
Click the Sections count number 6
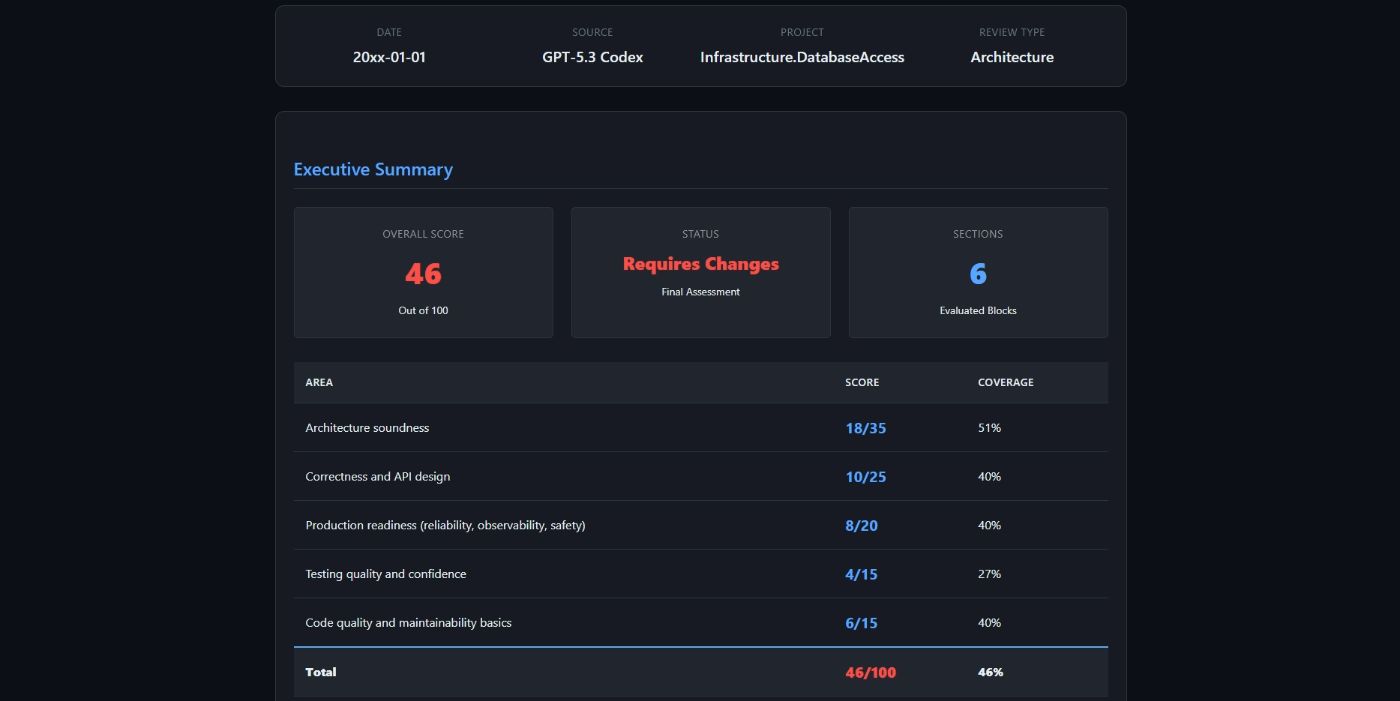[977, 273]
